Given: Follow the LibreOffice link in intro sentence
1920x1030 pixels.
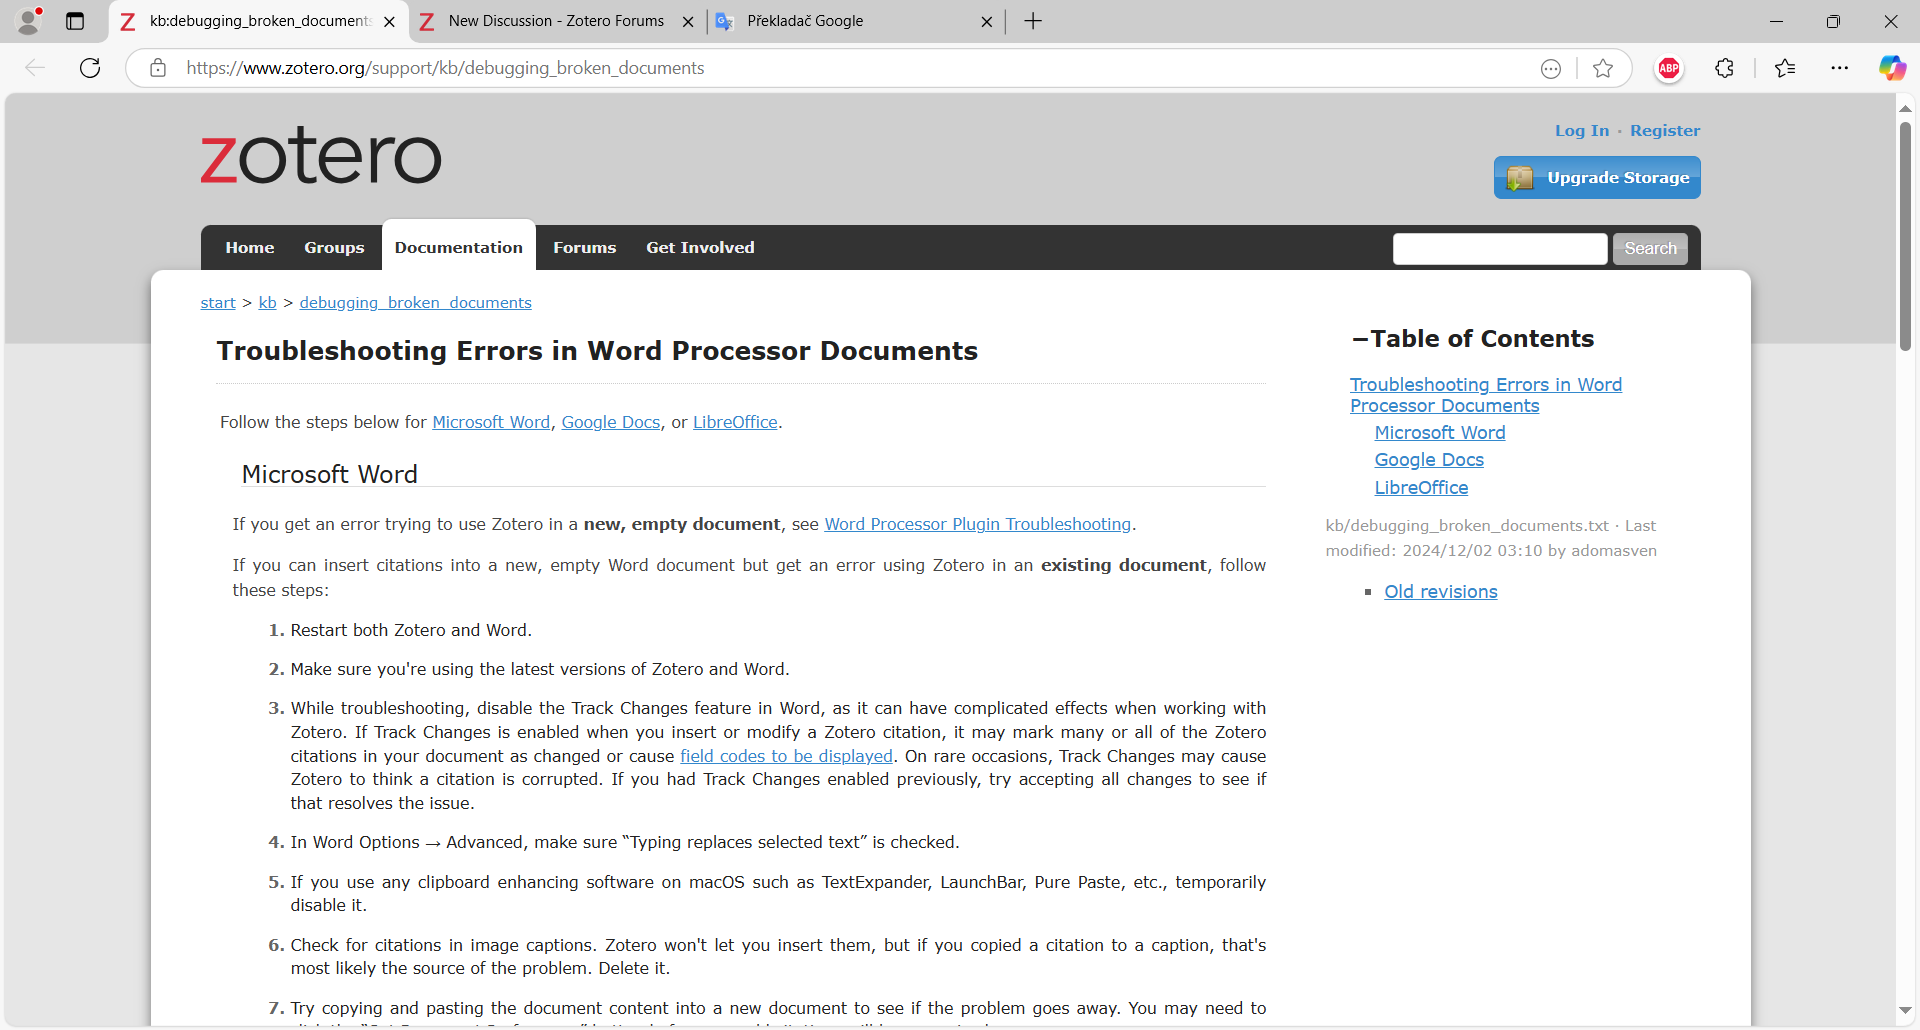Looking at the screenshot, I should tap(735, 422).
